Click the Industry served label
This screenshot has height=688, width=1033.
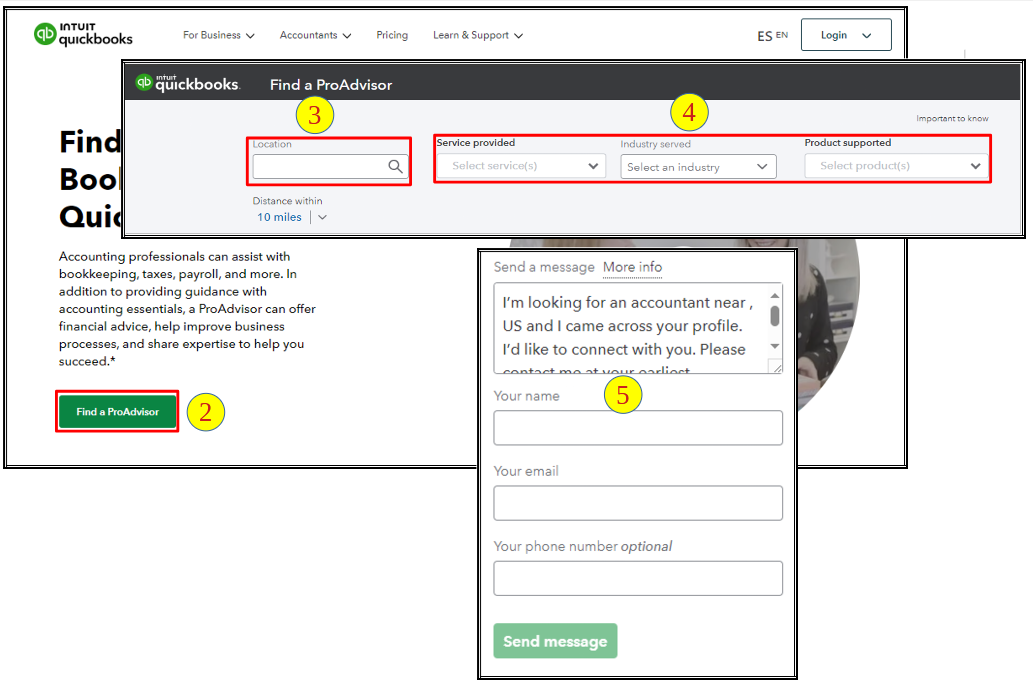(656, 144)
